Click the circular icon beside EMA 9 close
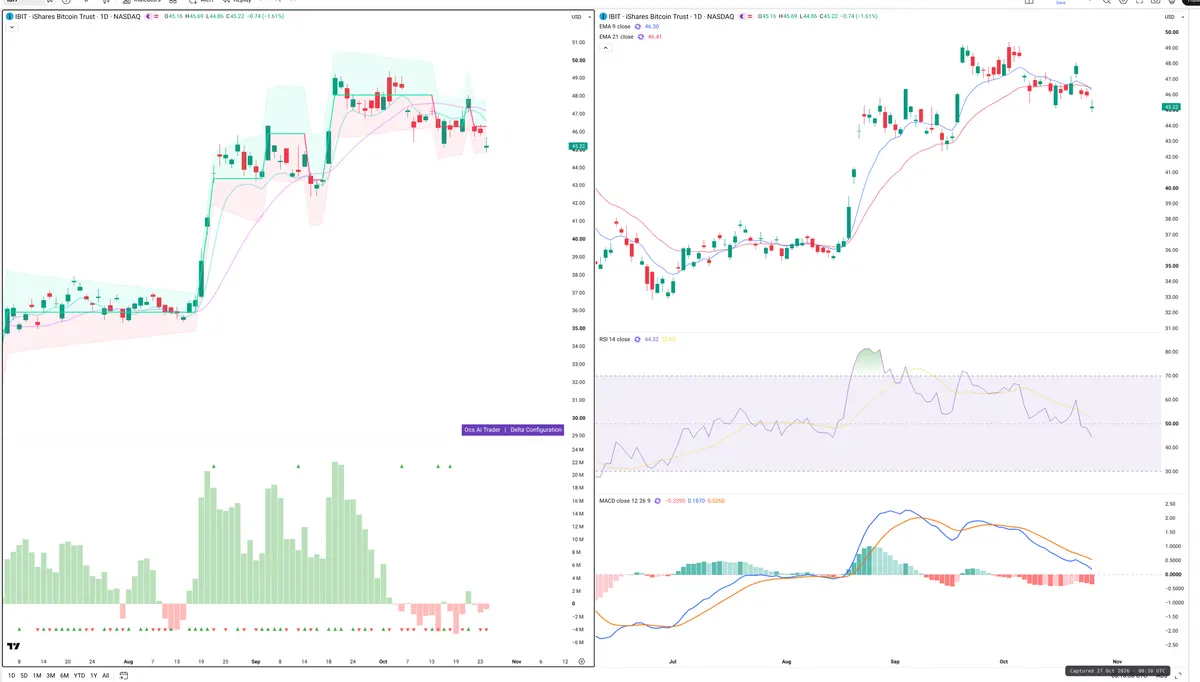This screenshot has width=1200, height=682. [x=640, y=27]
